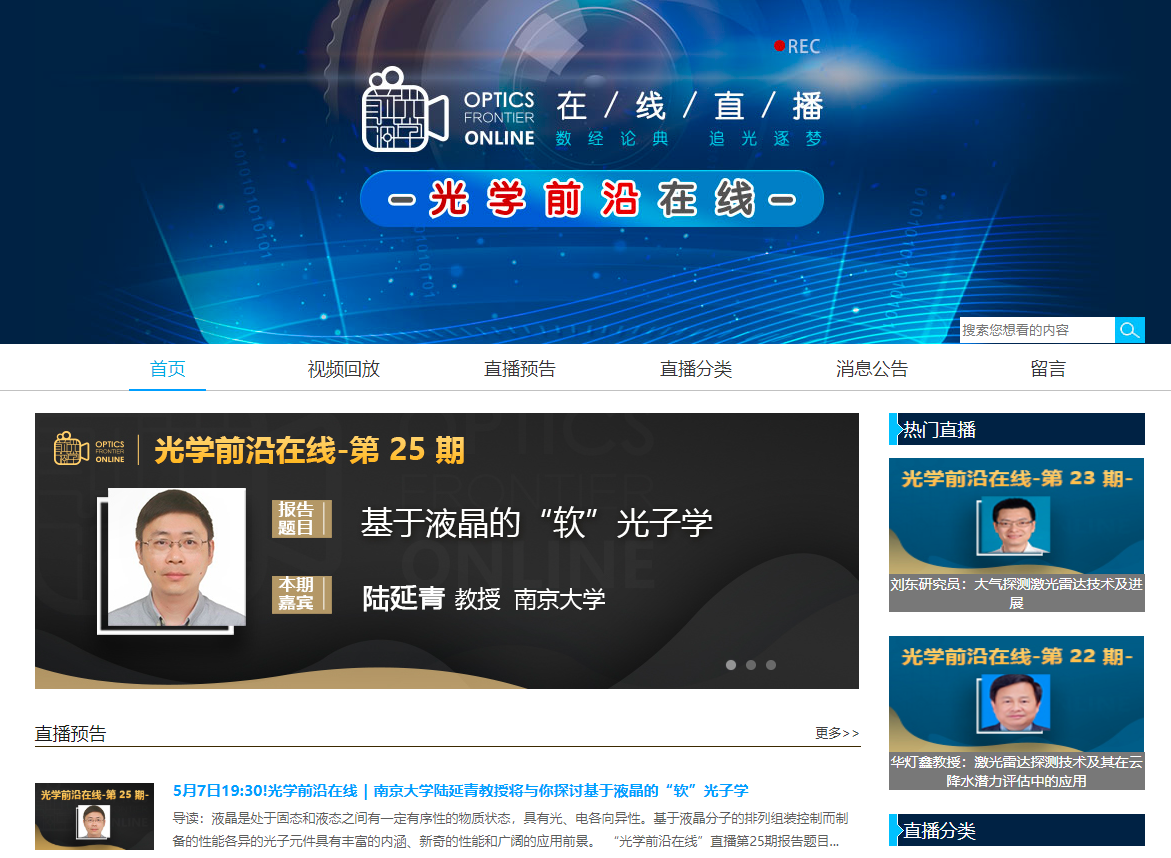
Task: Go to 直播预告 in the navigation bar
Action: [x=520, y=369]
